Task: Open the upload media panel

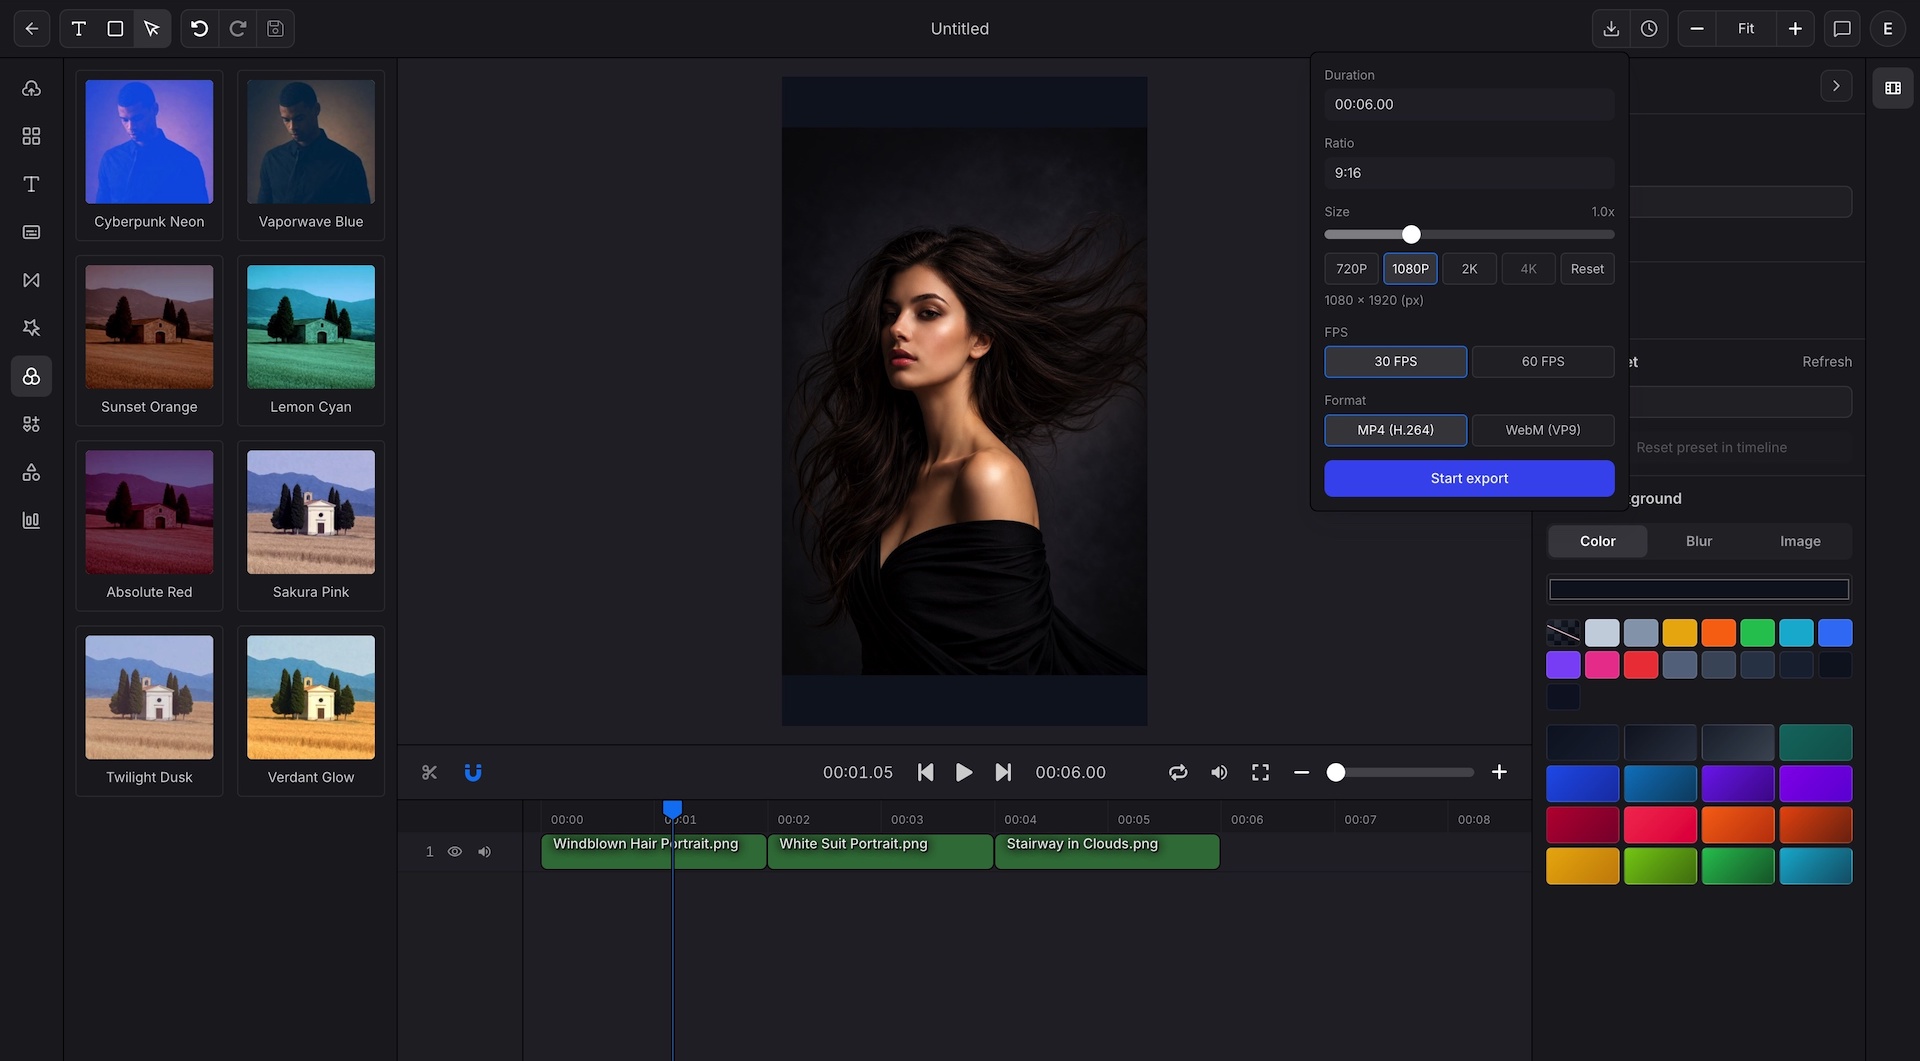Action: click(x=31, y=88)
